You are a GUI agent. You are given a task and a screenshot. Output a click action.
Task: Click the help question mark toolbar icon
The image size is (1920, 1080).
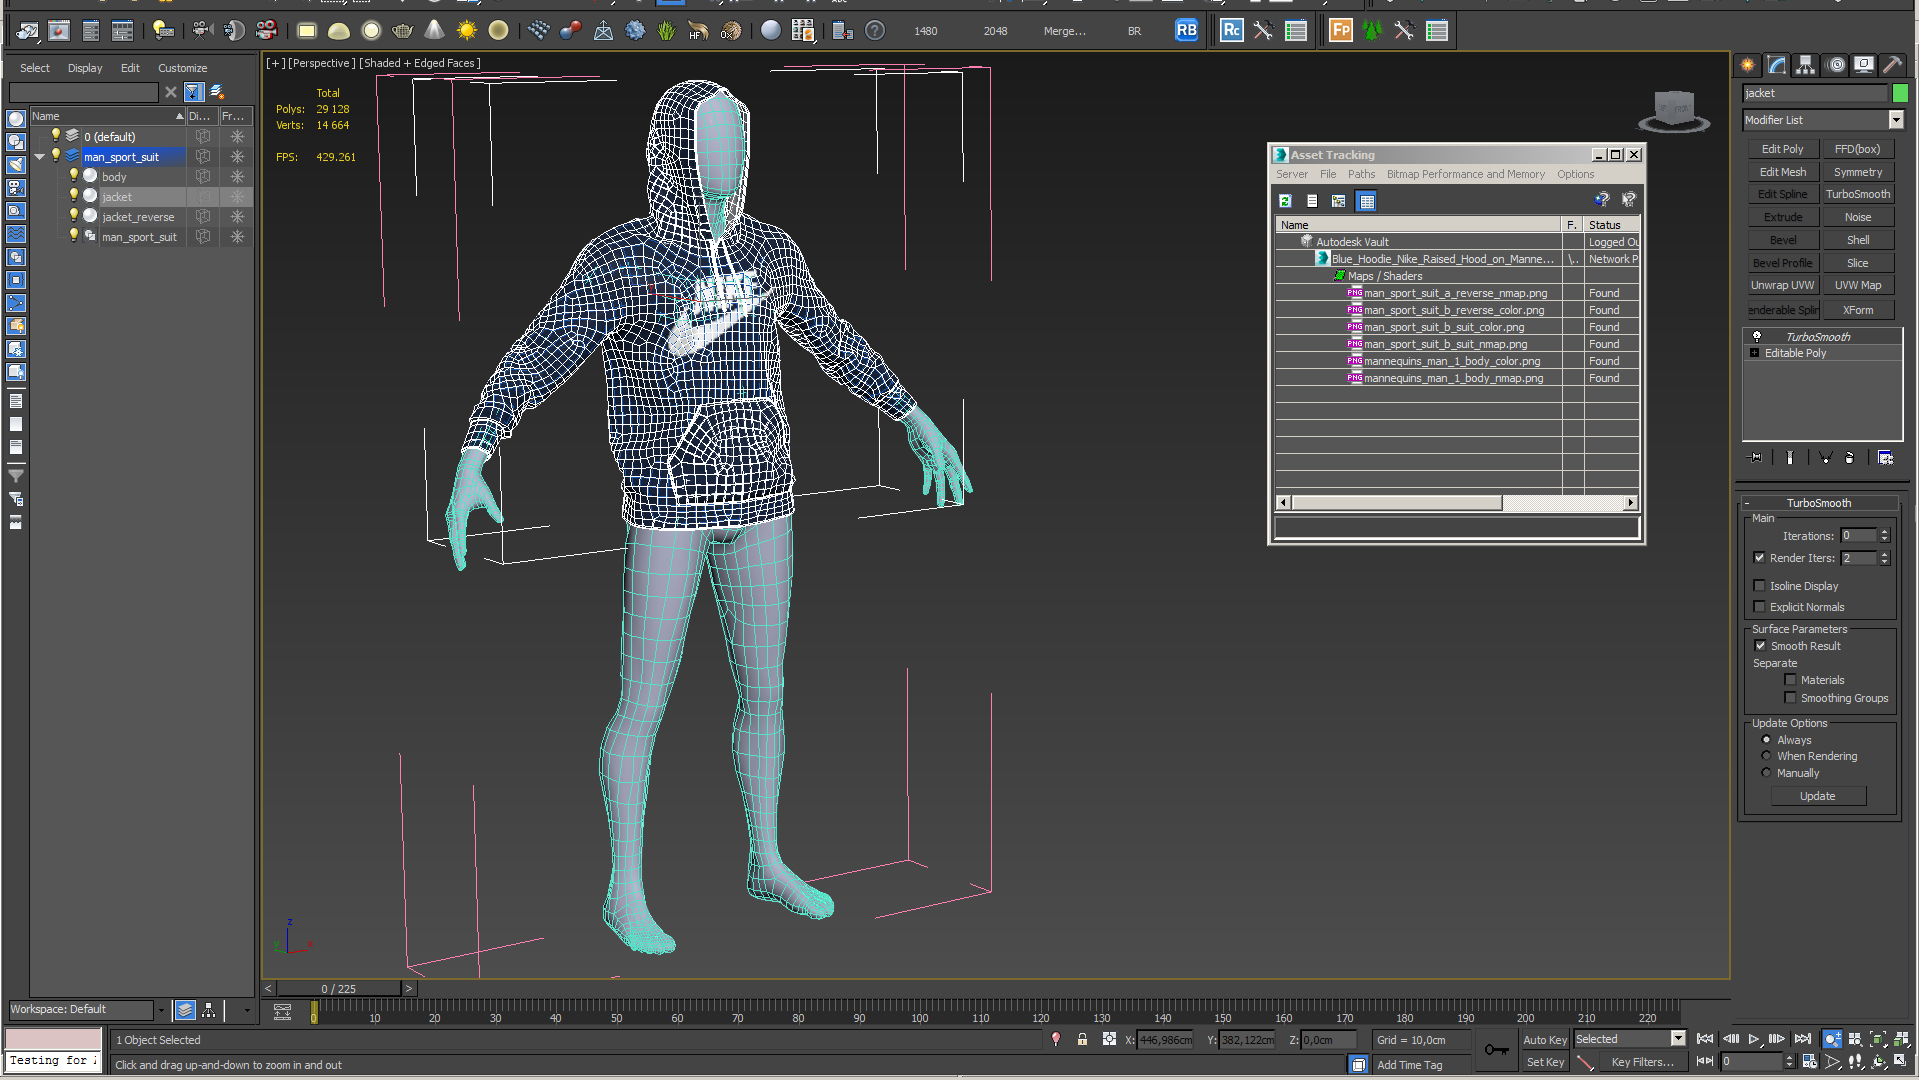875,31
